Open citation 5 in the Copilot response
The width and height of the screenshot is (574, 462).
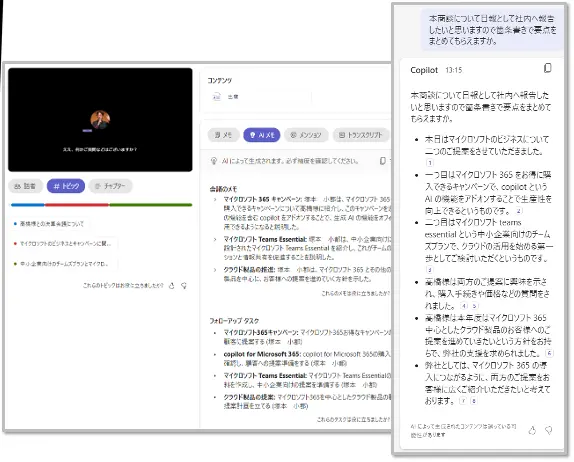pyautogui.click(x=474, y=306)
